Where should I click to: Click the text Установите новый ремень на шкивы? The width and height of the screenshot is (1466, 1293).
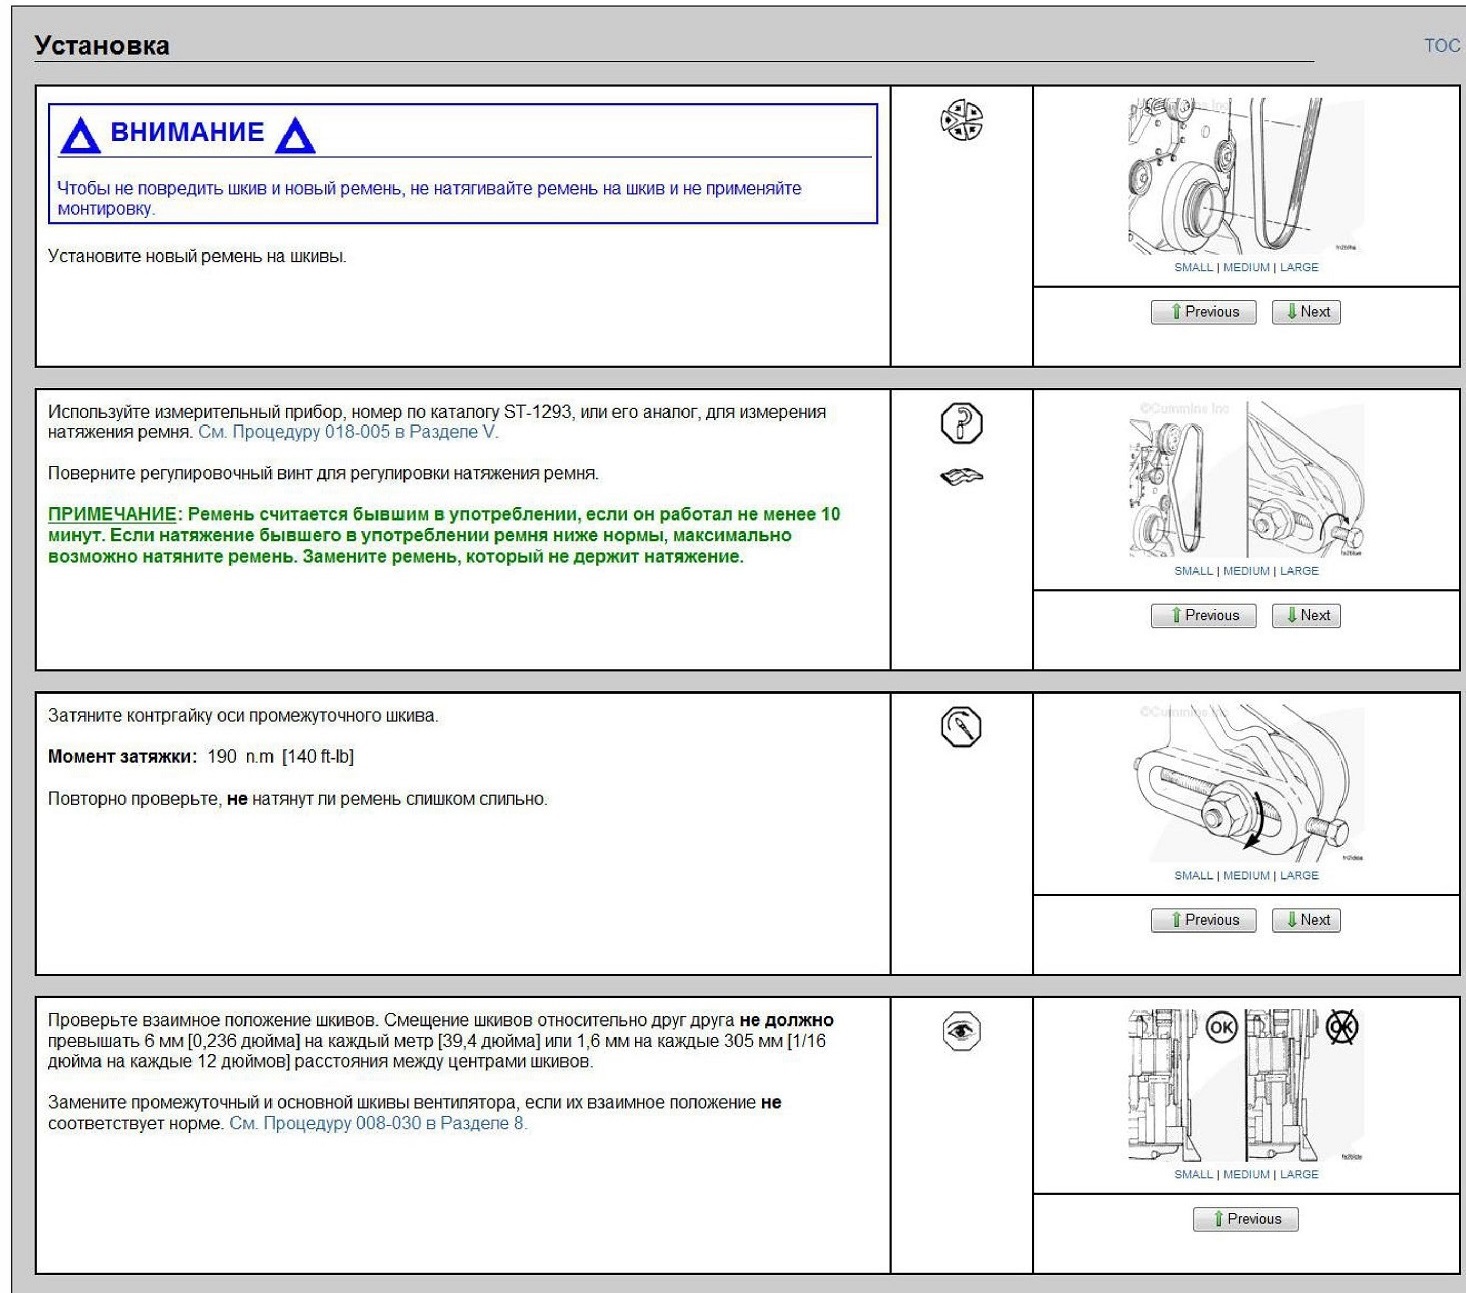[x=197, y=256]
